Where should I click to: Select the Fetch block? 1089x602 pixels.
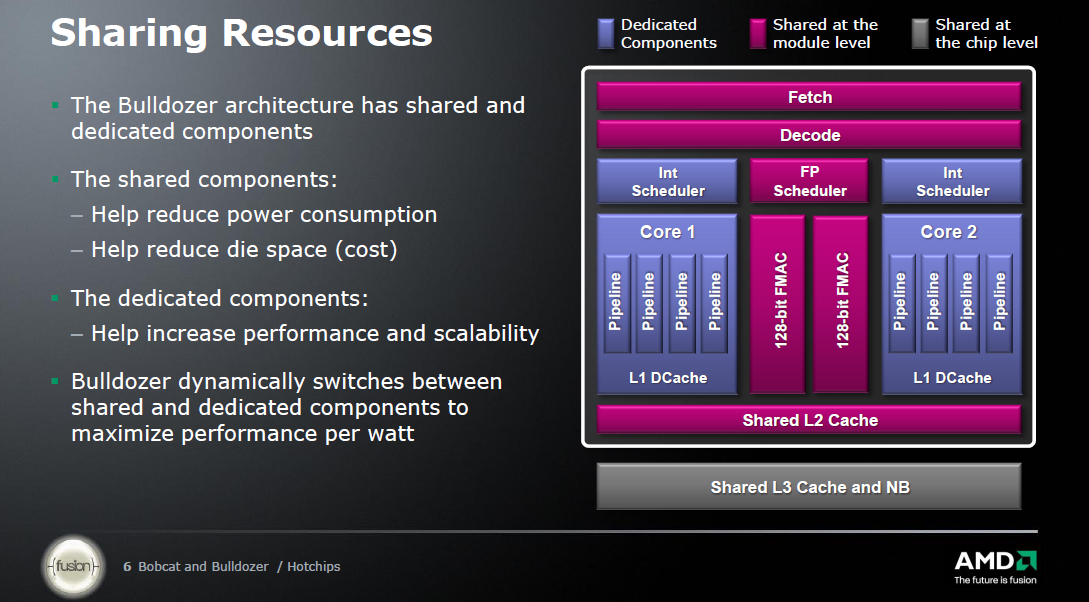pyautogui.click(x=809, y=97)
